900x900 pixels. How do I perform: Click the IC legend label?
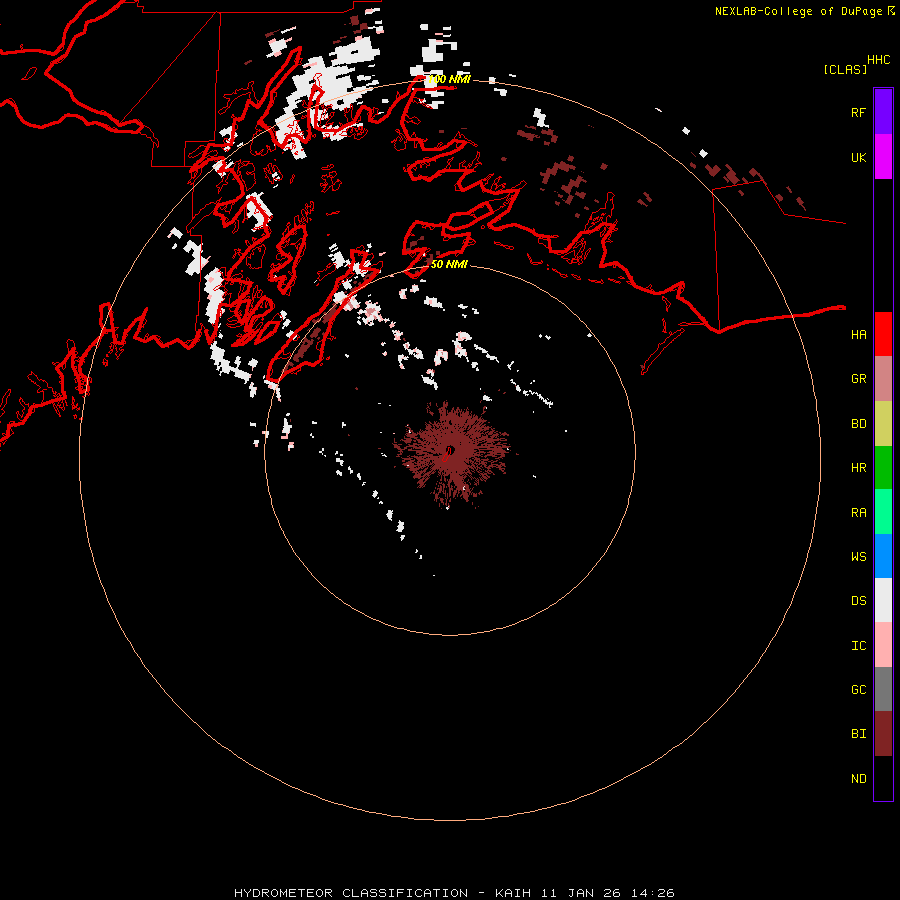tap(858, 646)
